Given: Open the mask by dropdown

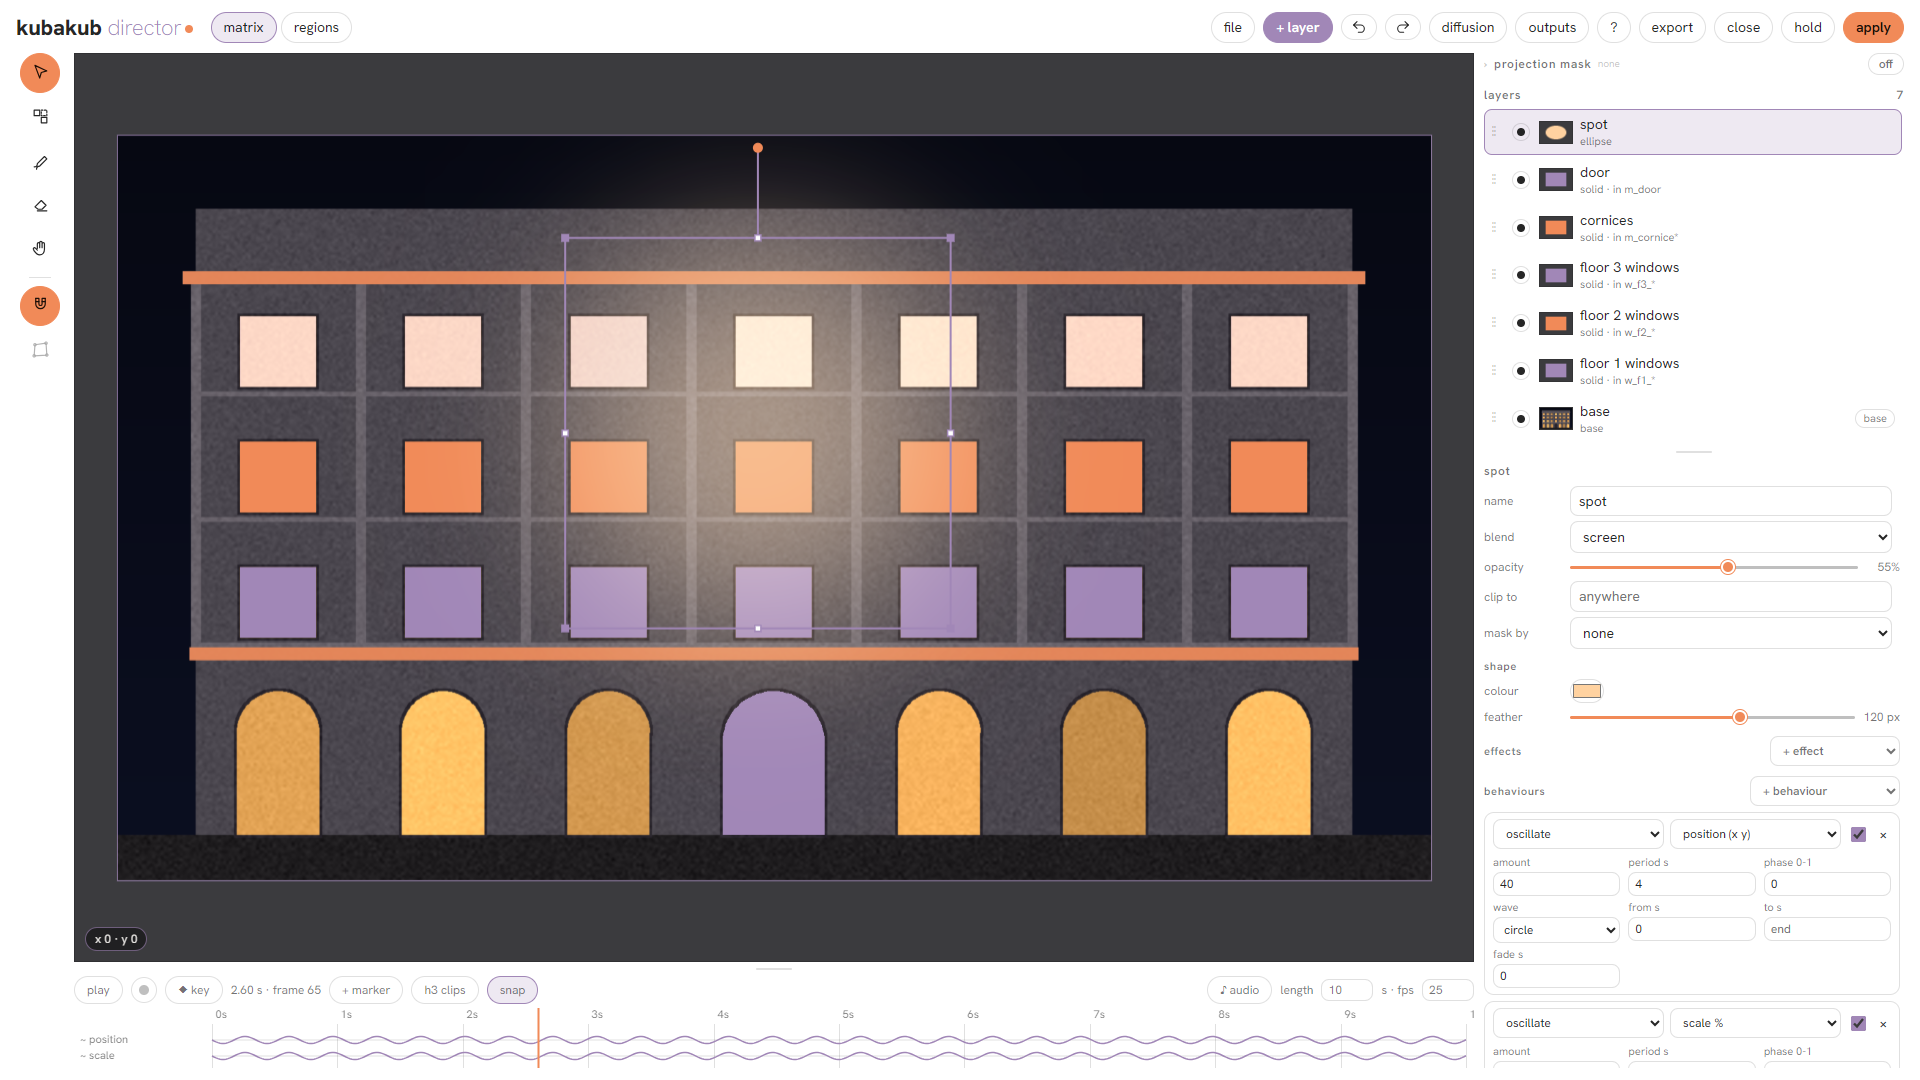Looking at the screenshot, I should point(1730,633).
